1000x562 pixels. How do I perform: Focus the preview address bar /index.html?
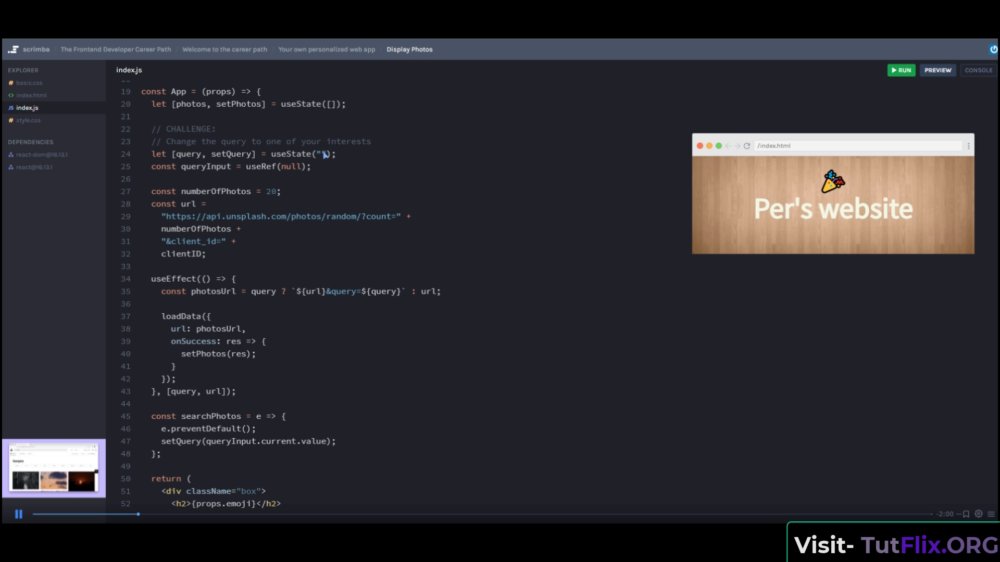point(858,146)
